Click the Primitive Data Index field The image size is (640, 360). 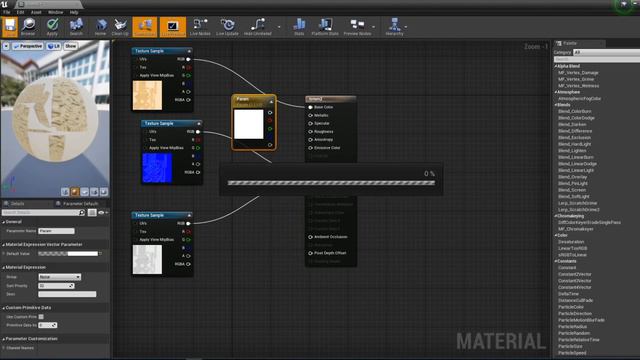(48, 325)
